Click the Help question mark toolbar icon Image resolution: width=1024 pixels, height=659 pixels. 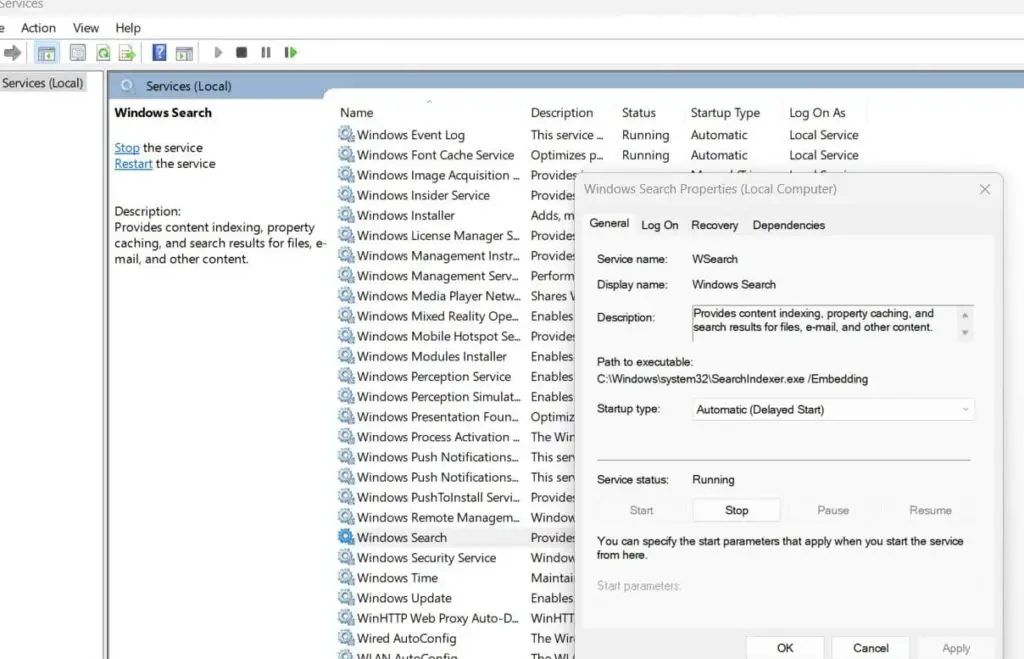pyautogui.click(x=158, y=52)
